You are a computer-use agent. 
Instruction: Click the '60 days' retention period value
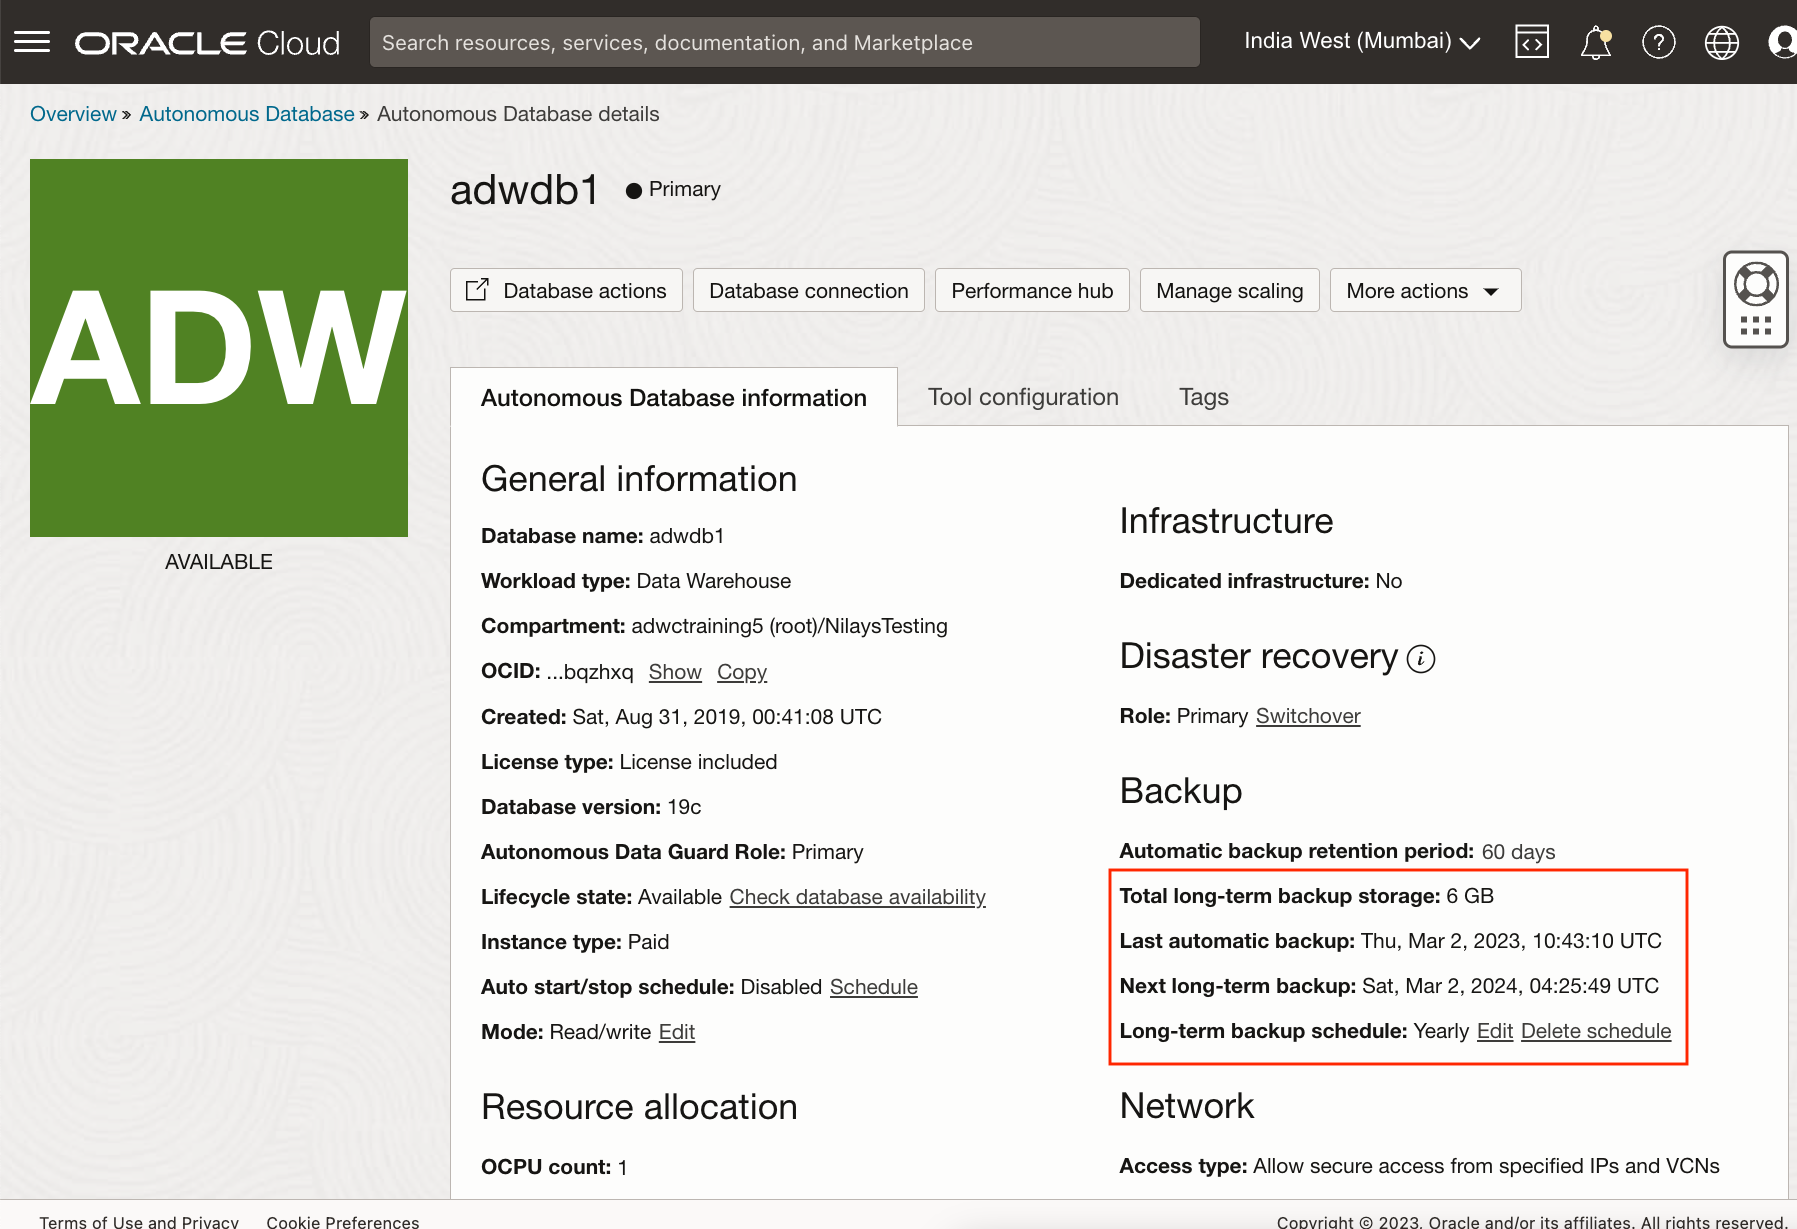coord(1519,852)
